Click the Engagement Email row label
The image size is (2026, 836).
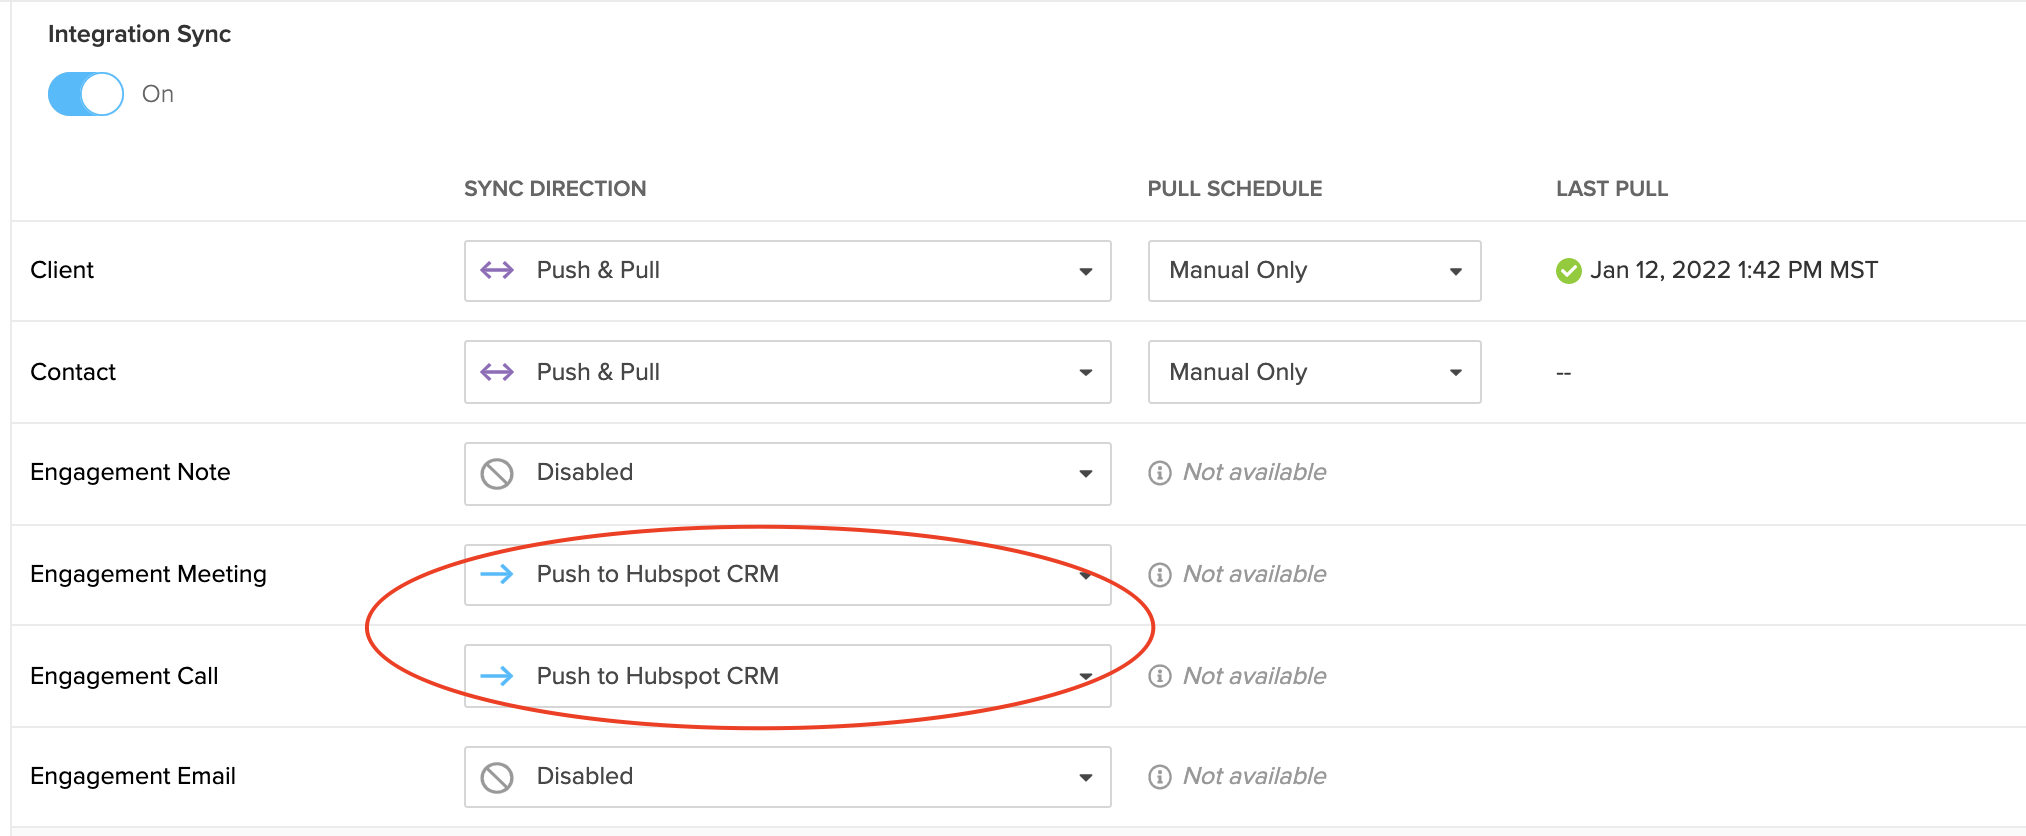133,776
